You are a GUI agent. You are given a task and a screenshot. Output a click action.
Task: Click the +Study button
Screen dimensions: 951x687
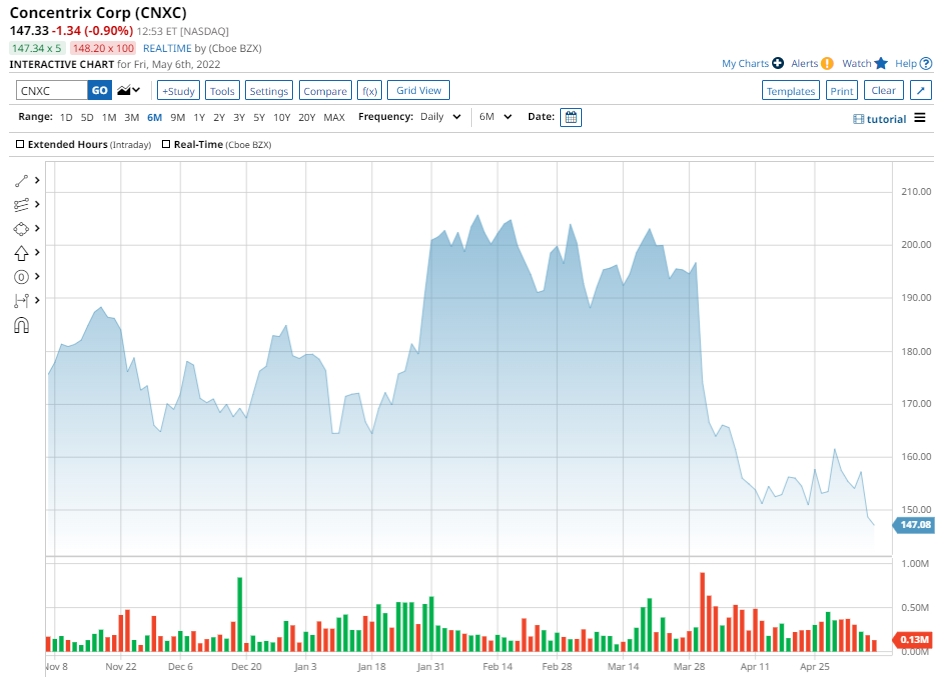click(178, 90)
